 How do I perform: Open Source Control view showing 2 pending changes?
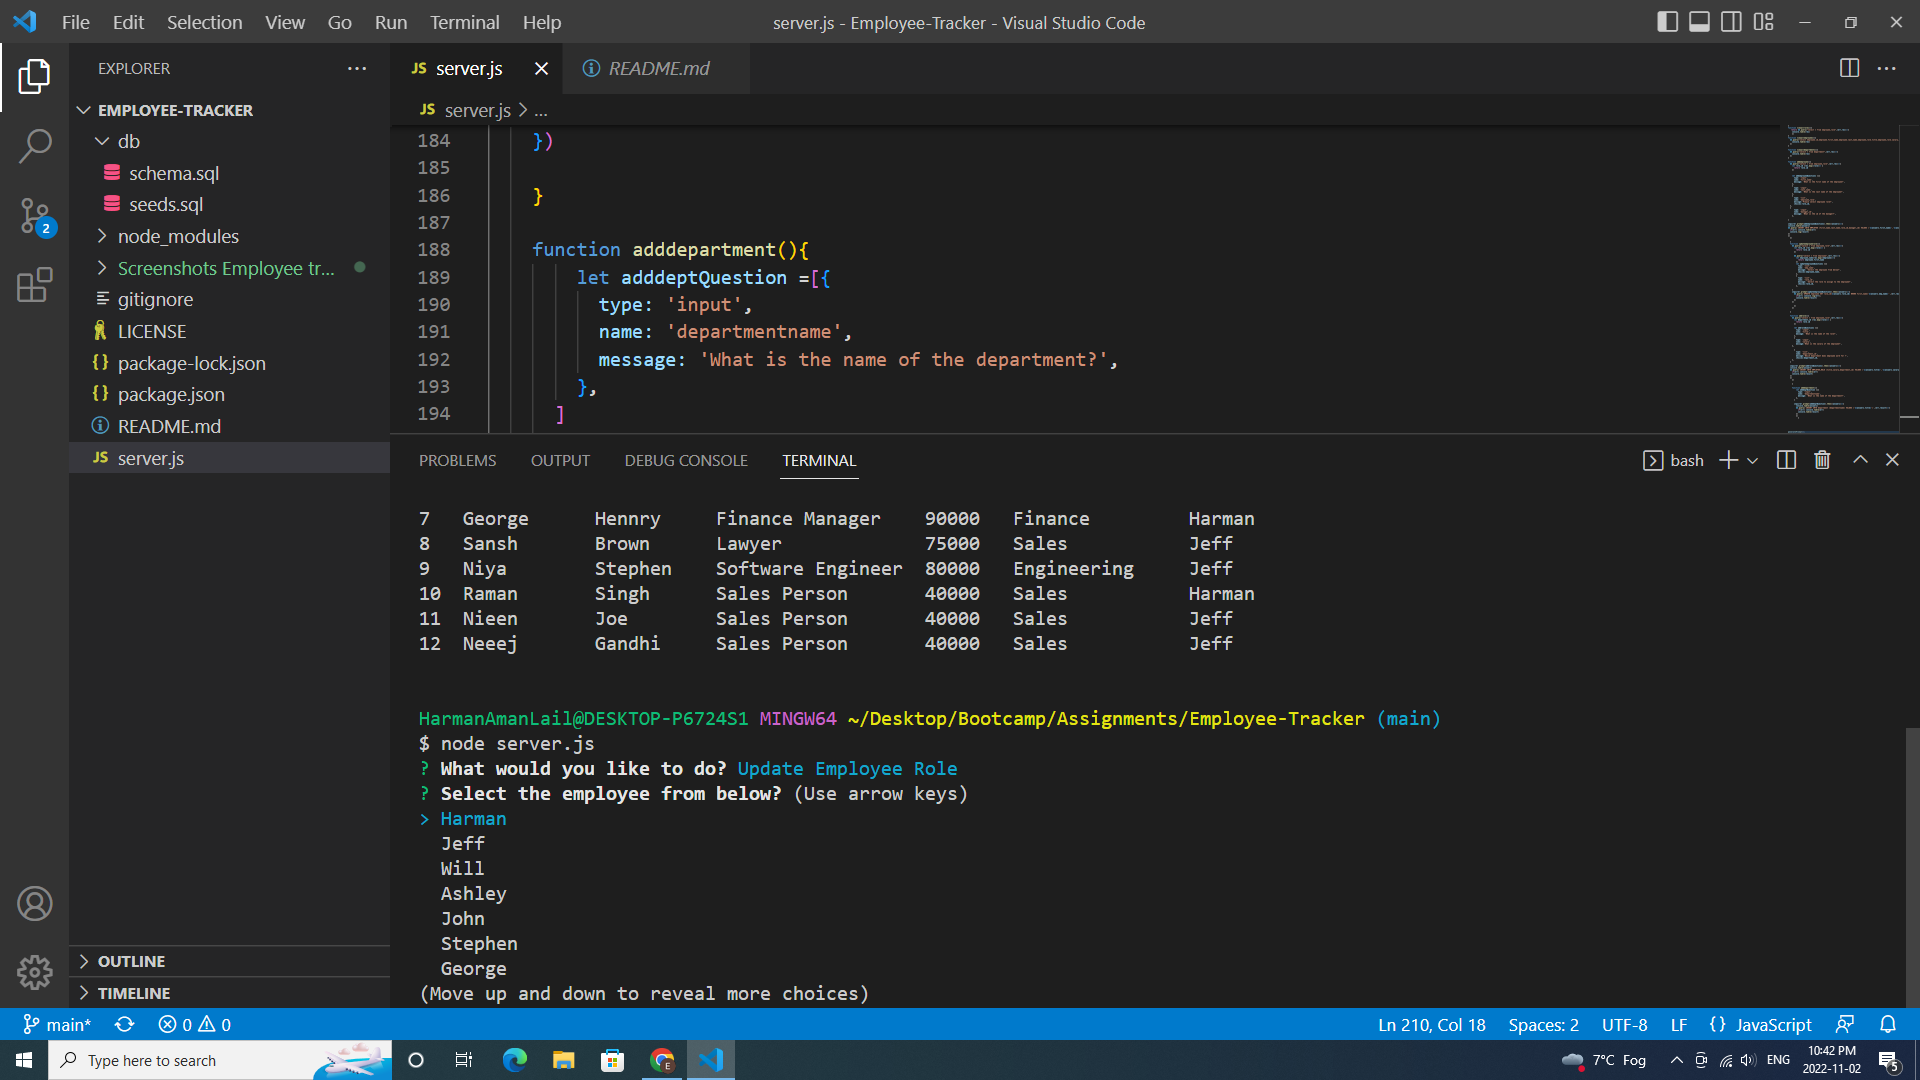36,216
